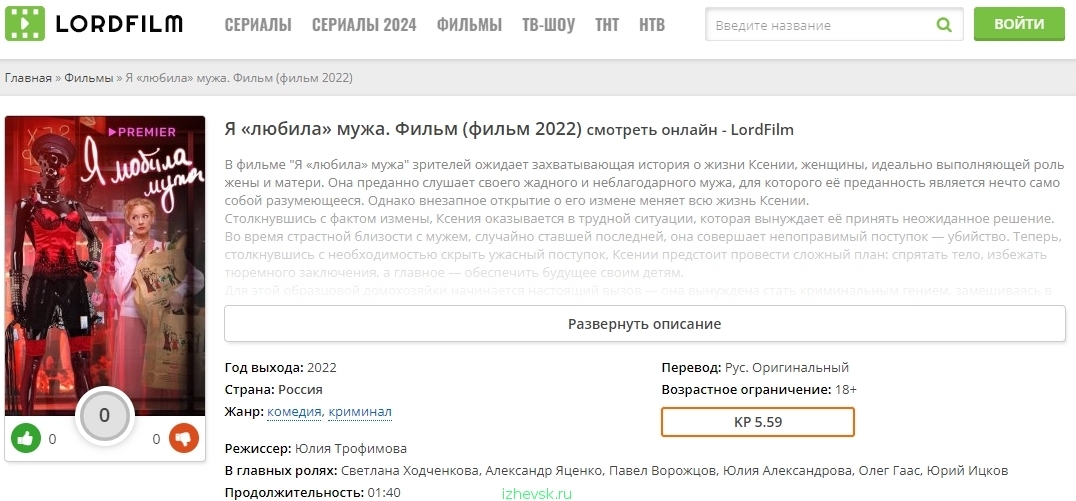
Task: Expand description with Развернуть описание
Action: click(x=644, y=324)
